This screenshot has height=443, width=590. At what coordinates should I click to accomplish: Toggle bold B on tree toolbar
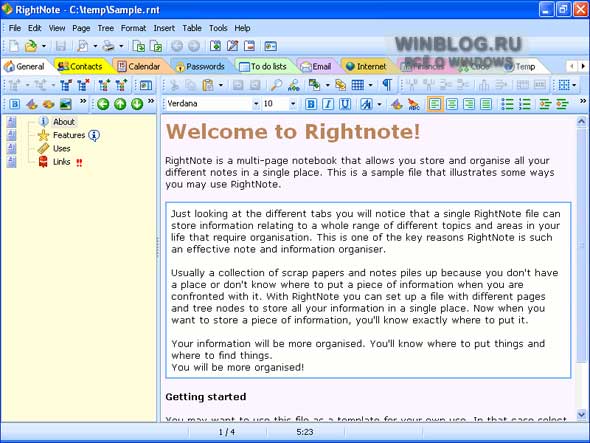click(x=14, y=104)
